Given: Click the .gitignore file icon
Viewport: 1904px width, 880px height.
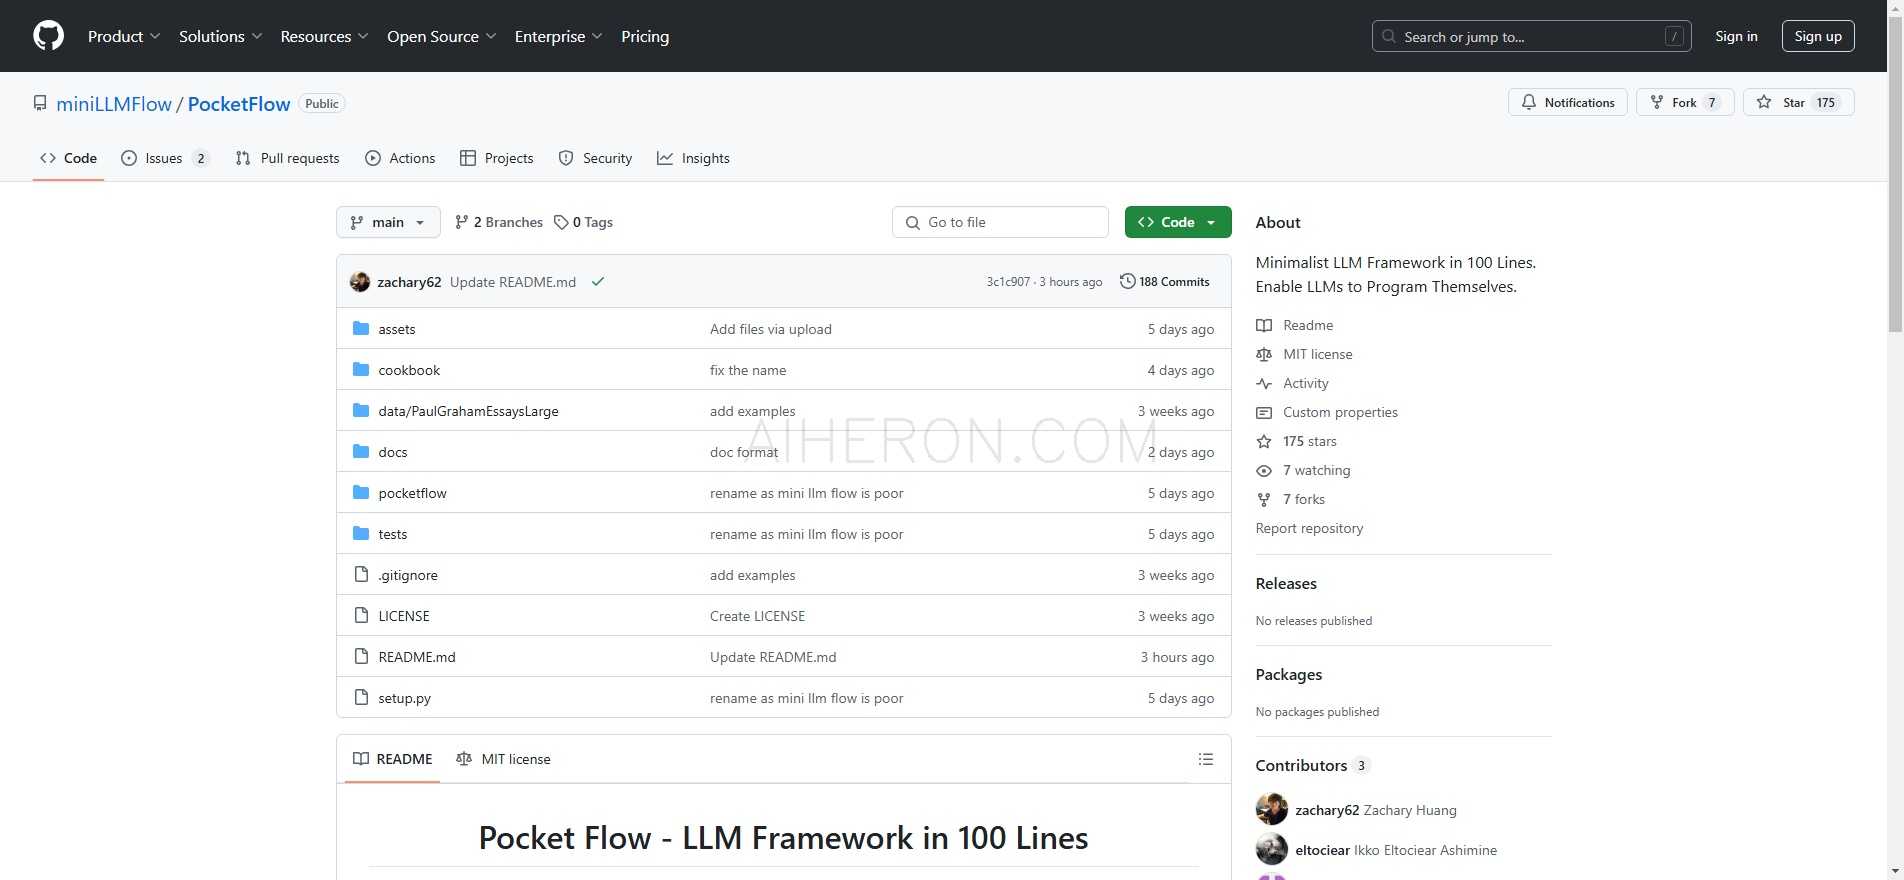Looking at the screenshot, I should 361,575.
